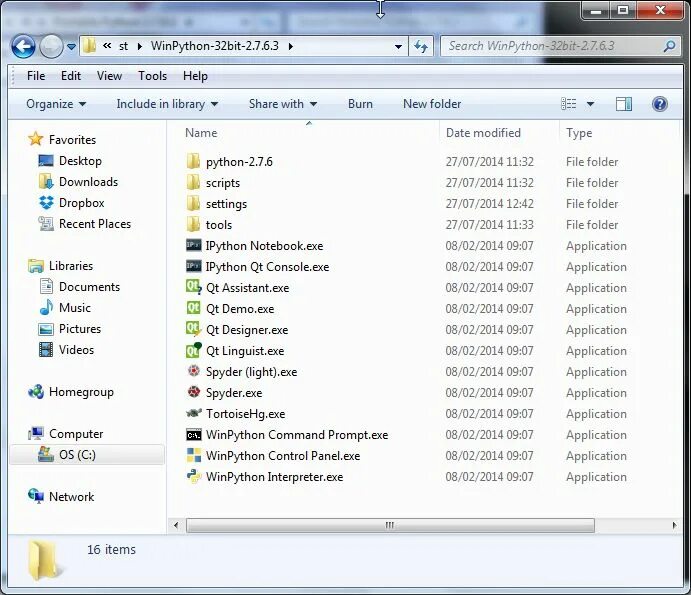
Task: Open the File menu
Action: coord(36,76)
